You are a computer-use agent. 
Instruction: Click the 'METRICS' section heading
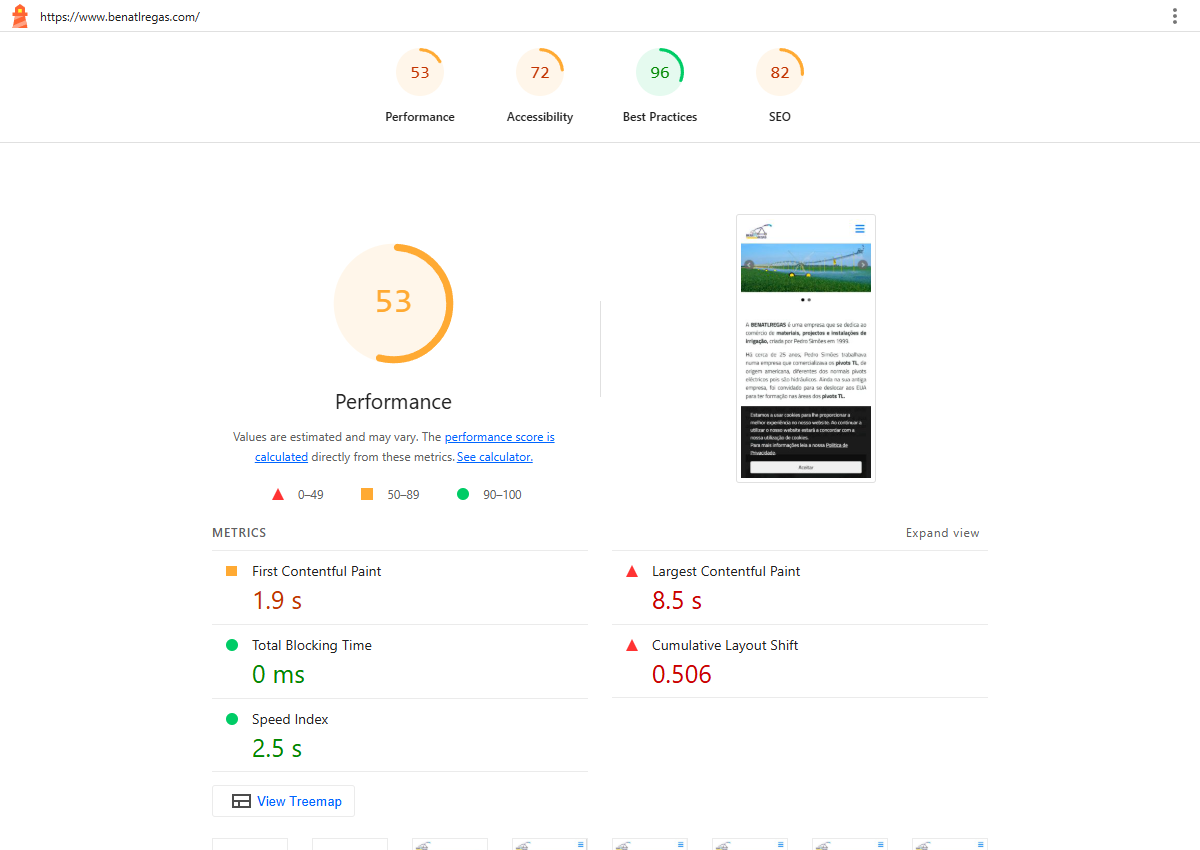click(239, 533)
